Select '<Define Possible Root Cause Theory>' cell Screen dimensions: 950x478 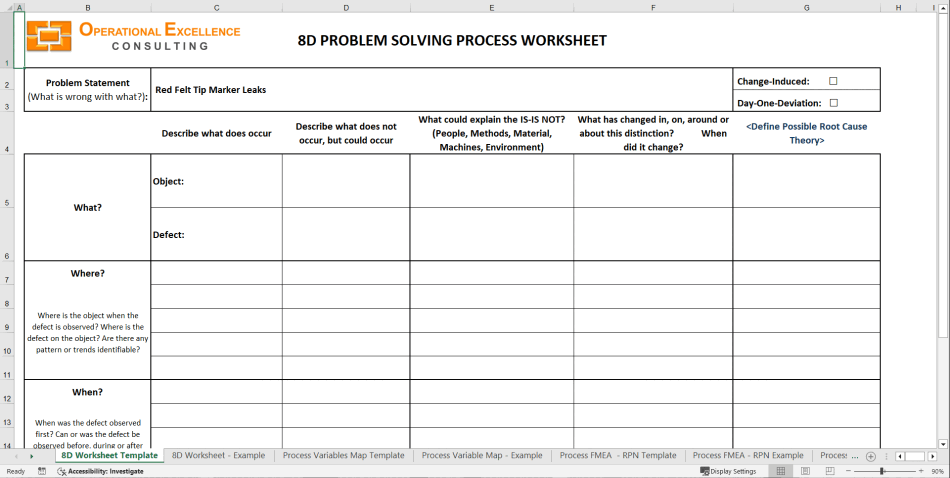pyautogui.click(x=806, y=133)
